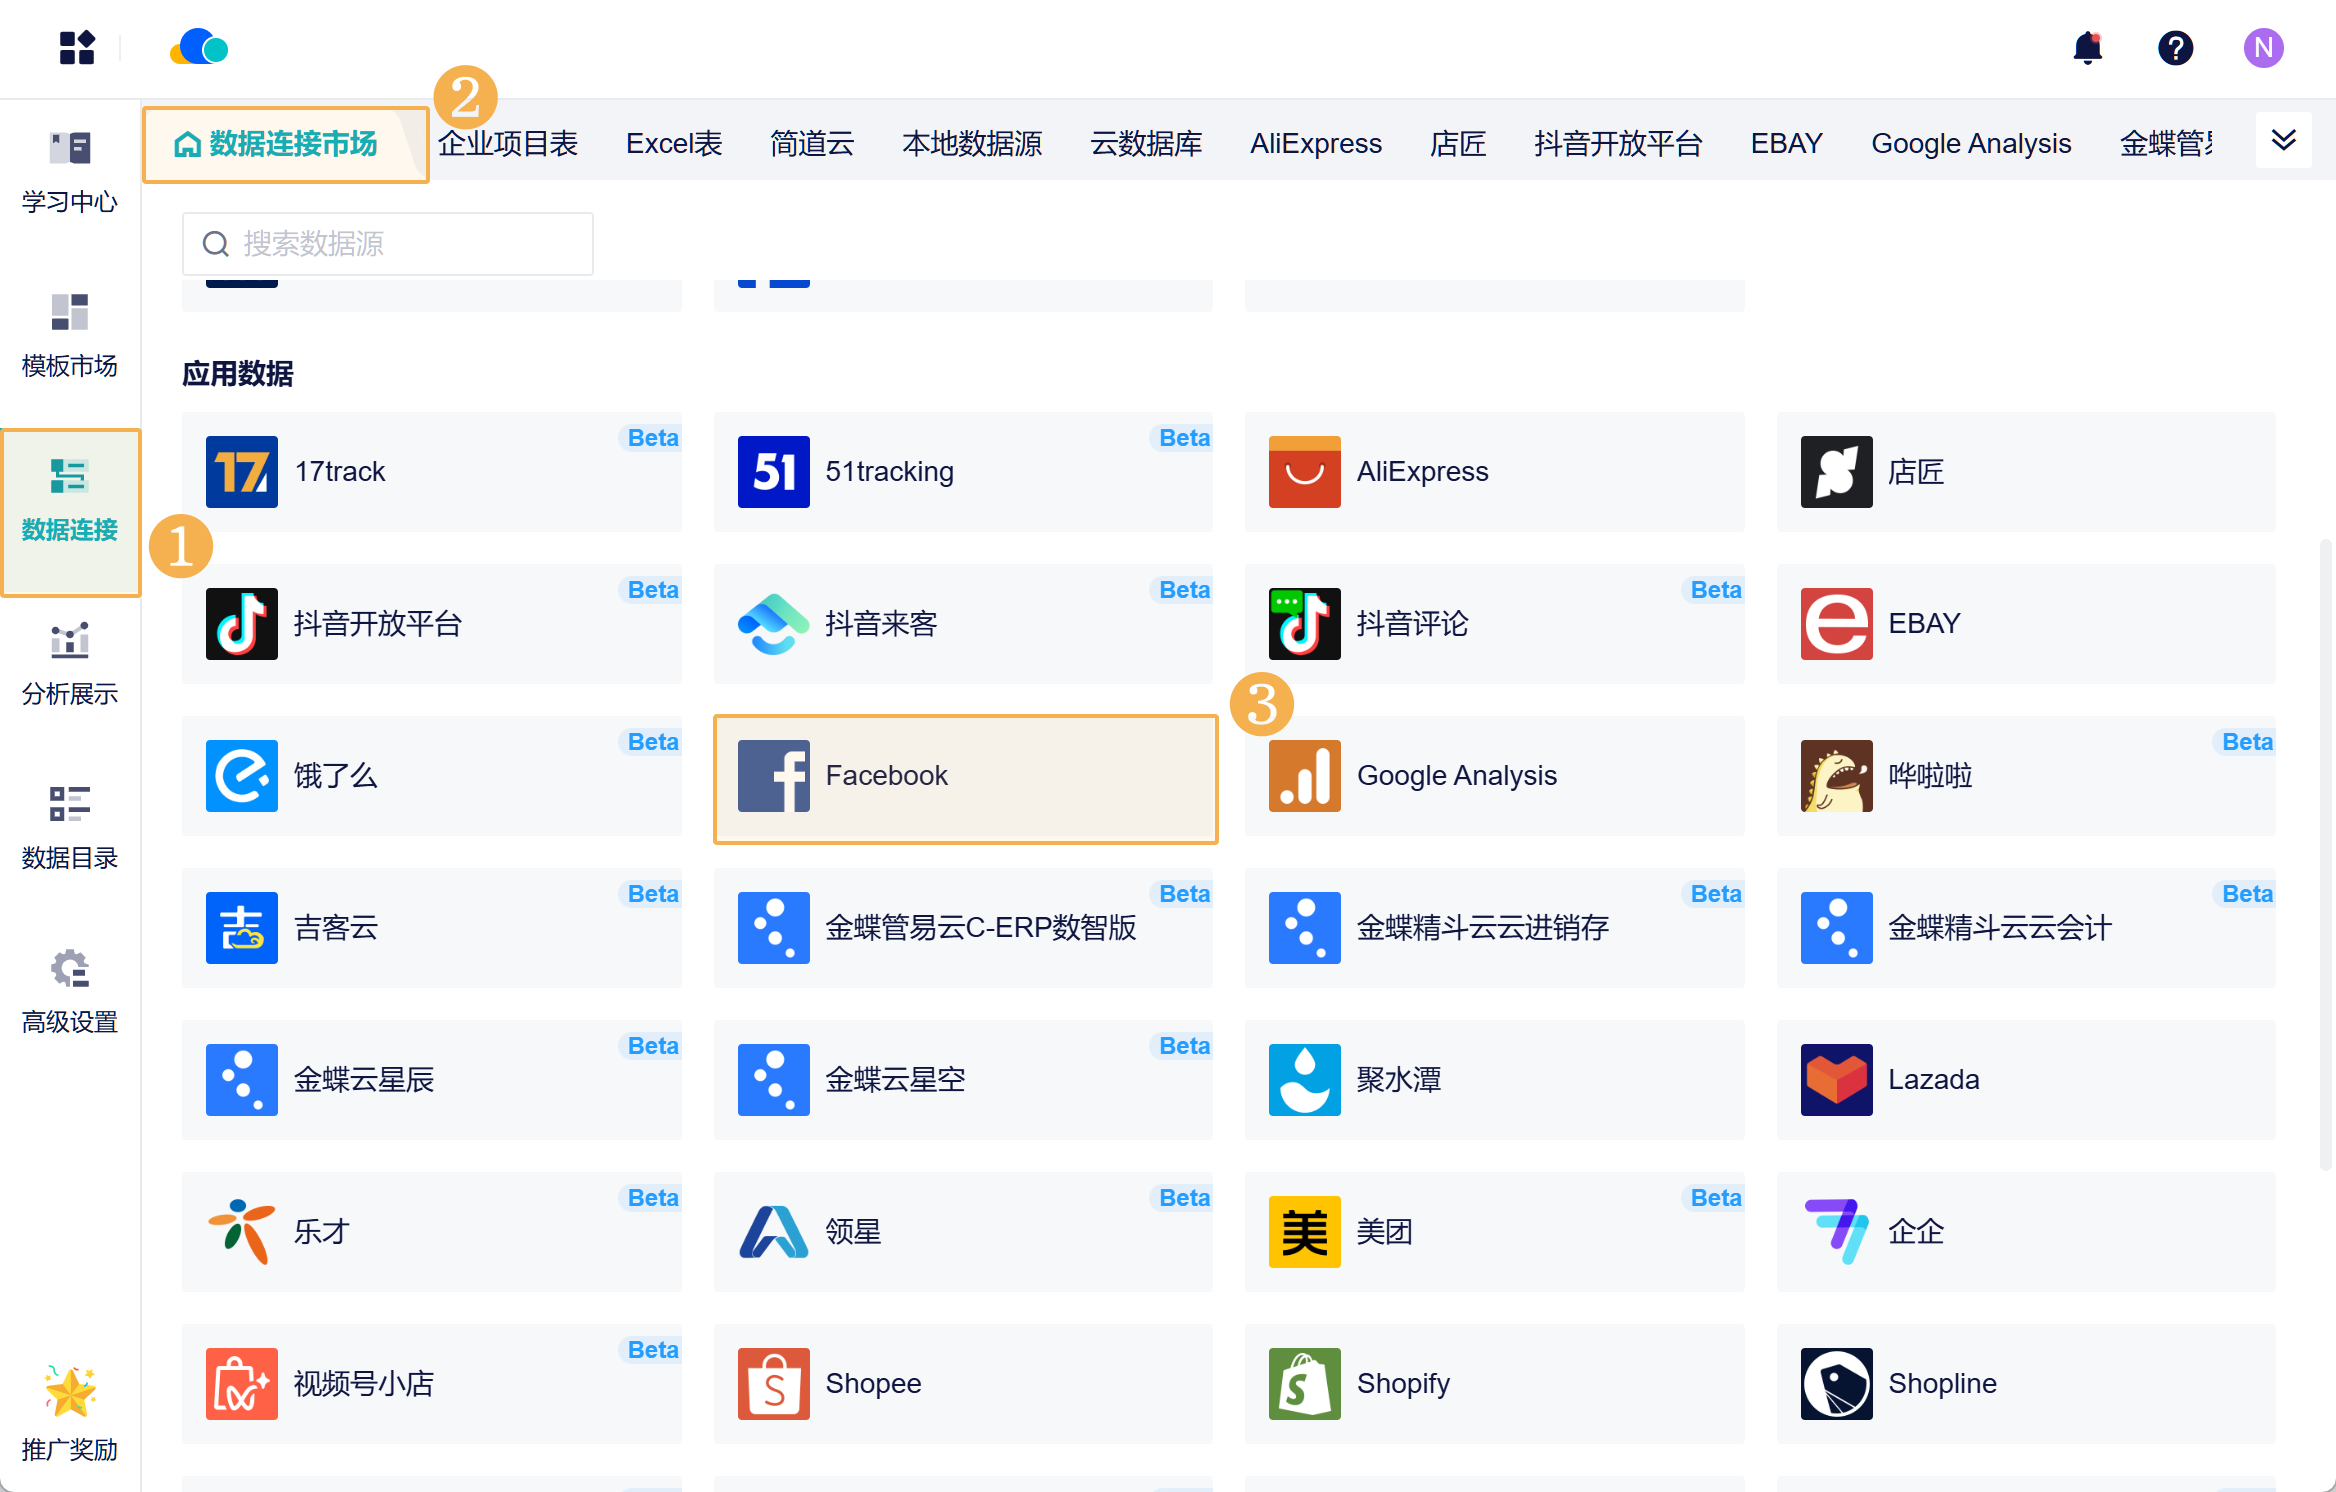Switch to 数据连接市场 tab
2336x1492 pixels.
click(x=286, y=144)
